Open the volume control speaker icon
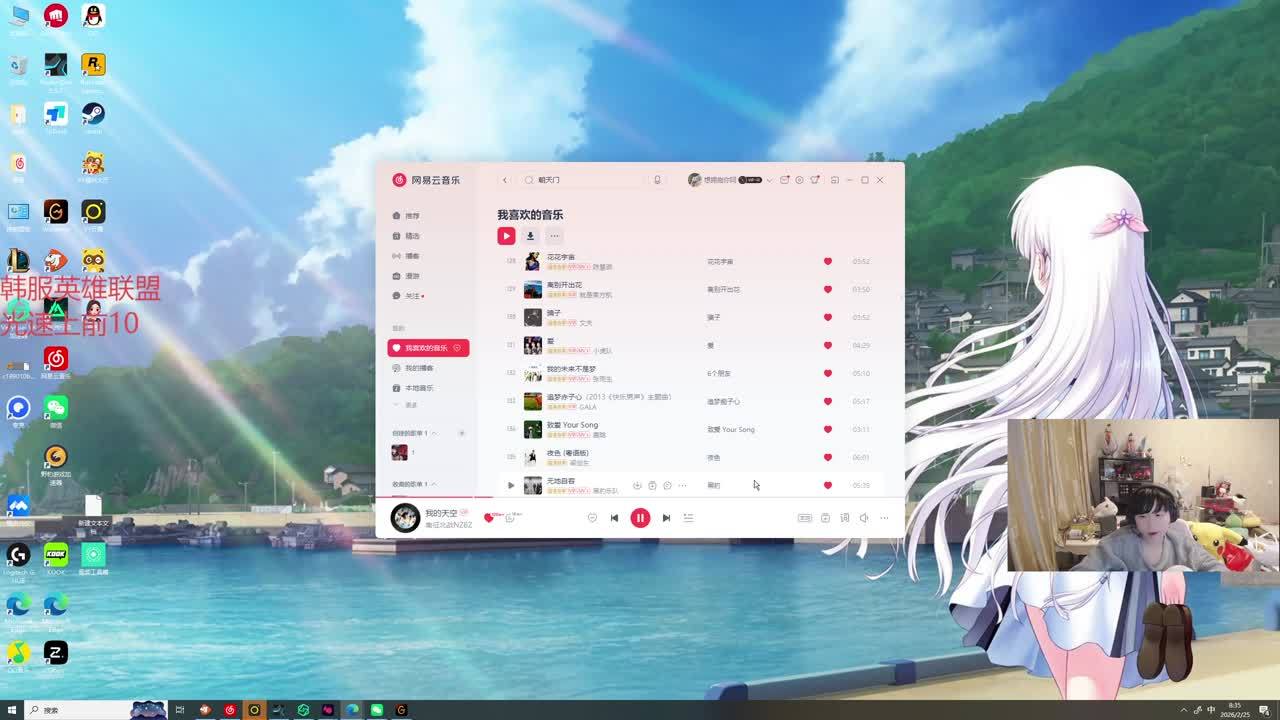 tap(864, 518)
